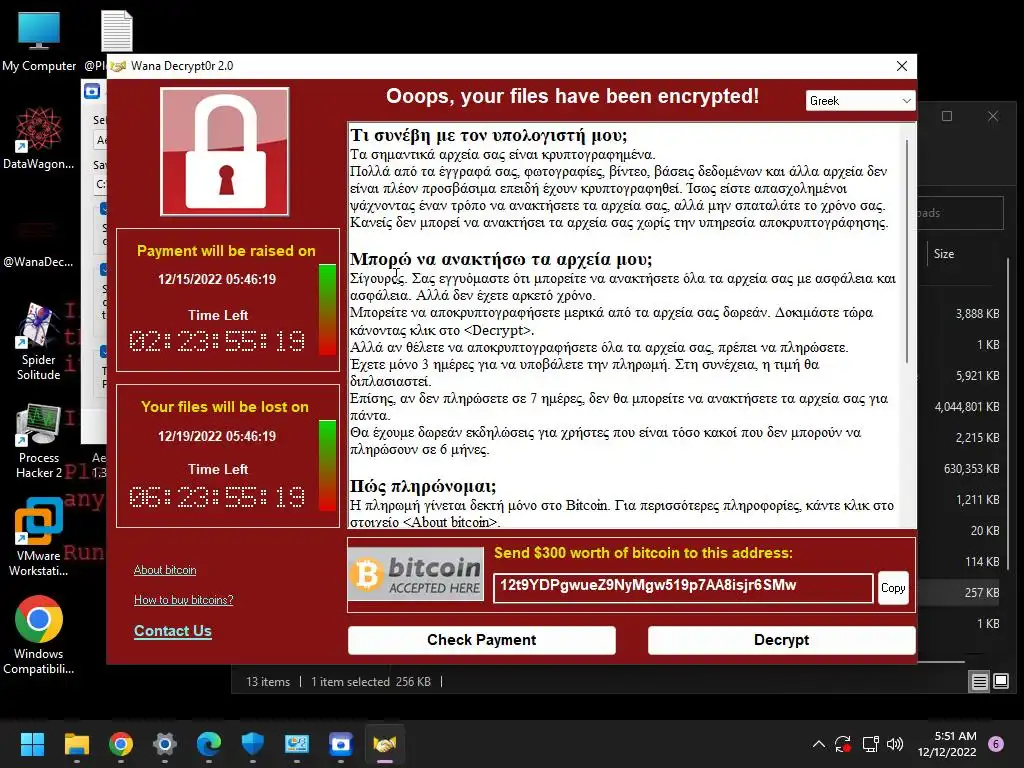Select the @WanaDec desktop item
The width and height of the screenshot is (1024, 768).
38,245
